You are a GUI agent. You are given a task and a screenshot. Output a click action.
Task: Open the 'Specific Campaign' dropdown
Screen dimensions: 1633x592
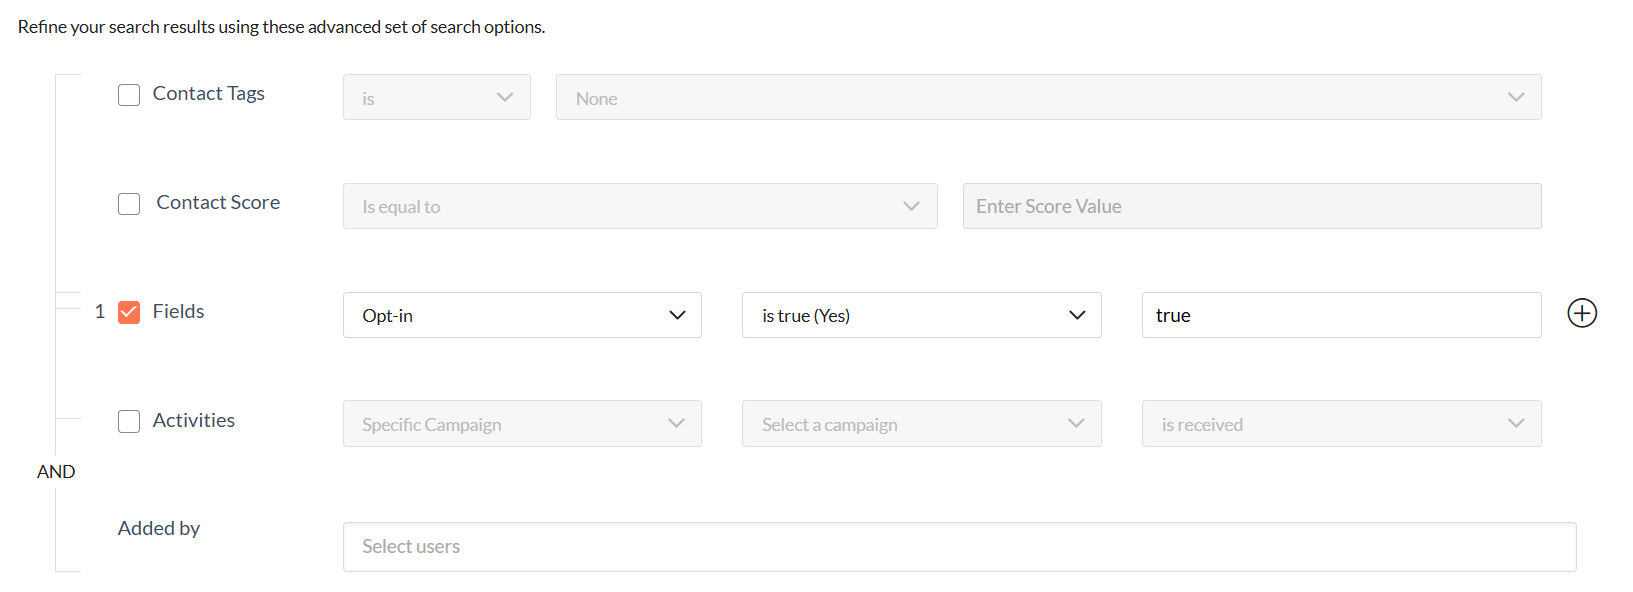521,424
